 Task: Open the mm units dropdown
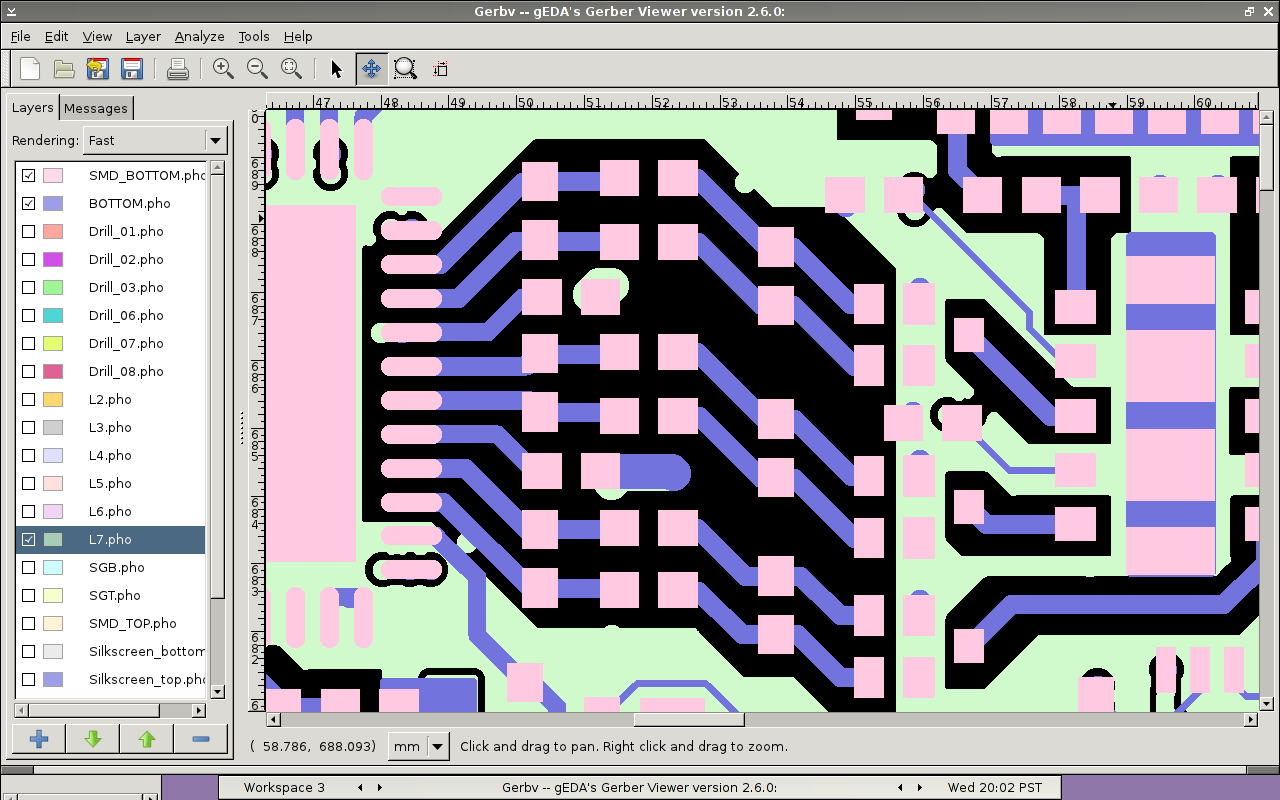pos(437,746)
